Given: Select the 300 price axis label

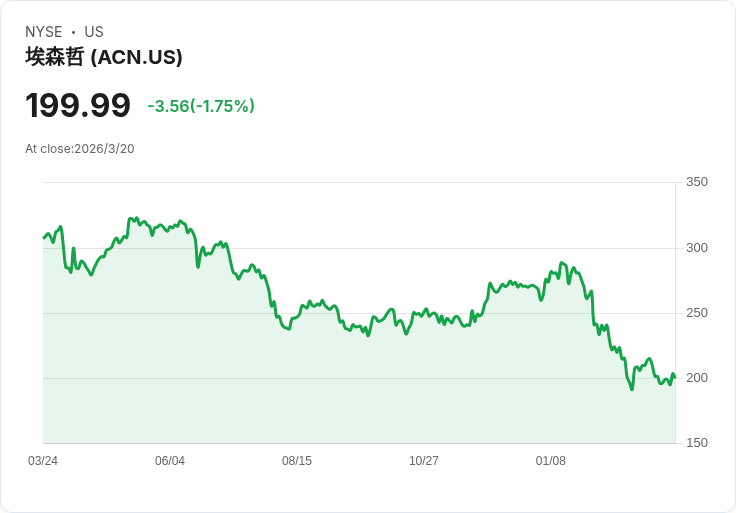Looking at the screenshot, I should point(697,248).
